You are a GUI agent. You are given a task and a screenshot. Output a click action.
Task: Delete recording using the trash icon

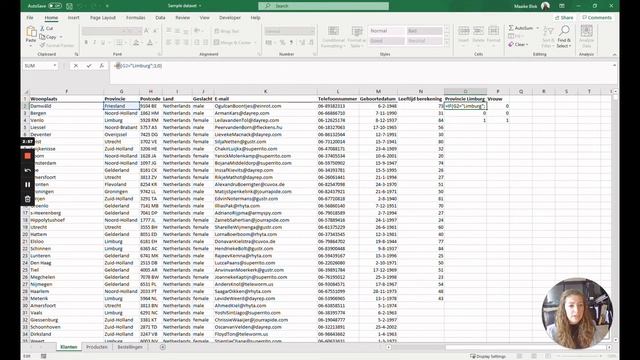point(27,199)
